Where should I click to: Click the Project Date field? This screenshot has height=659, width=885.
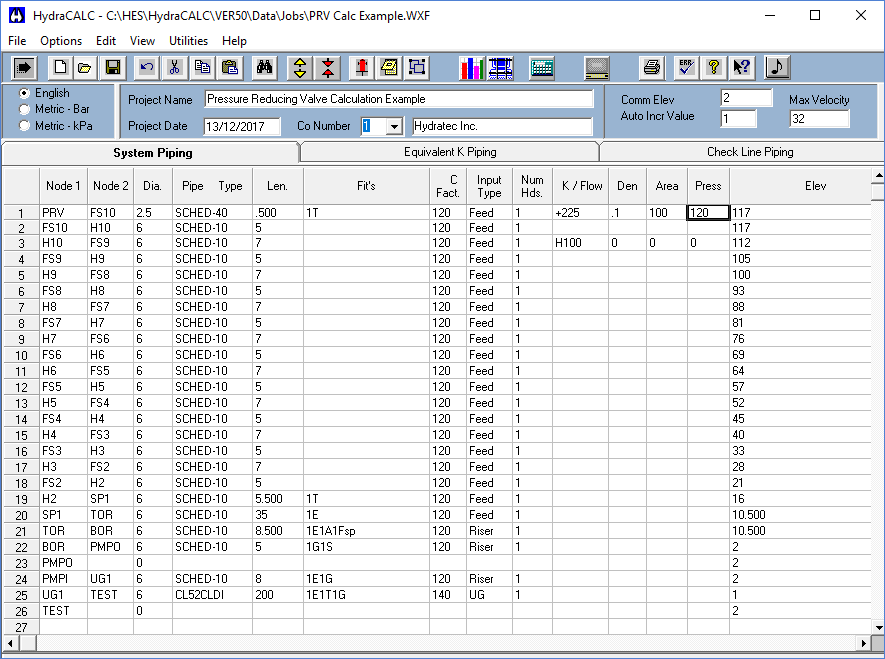(242, 126)
